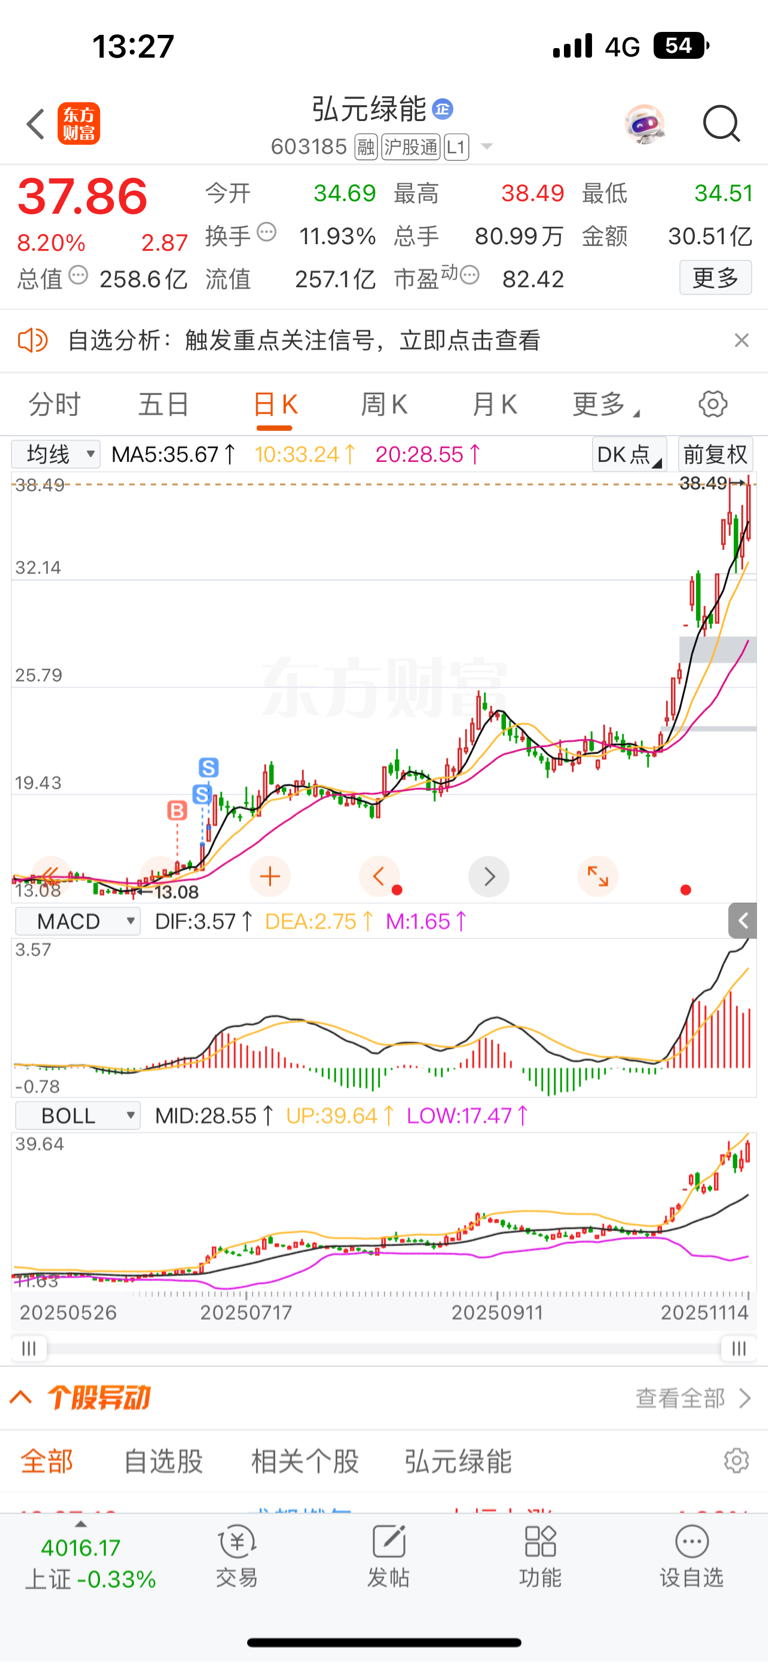Open the 均线 indicator dropdown
The image size is (768, 1662).
[56, 454]
